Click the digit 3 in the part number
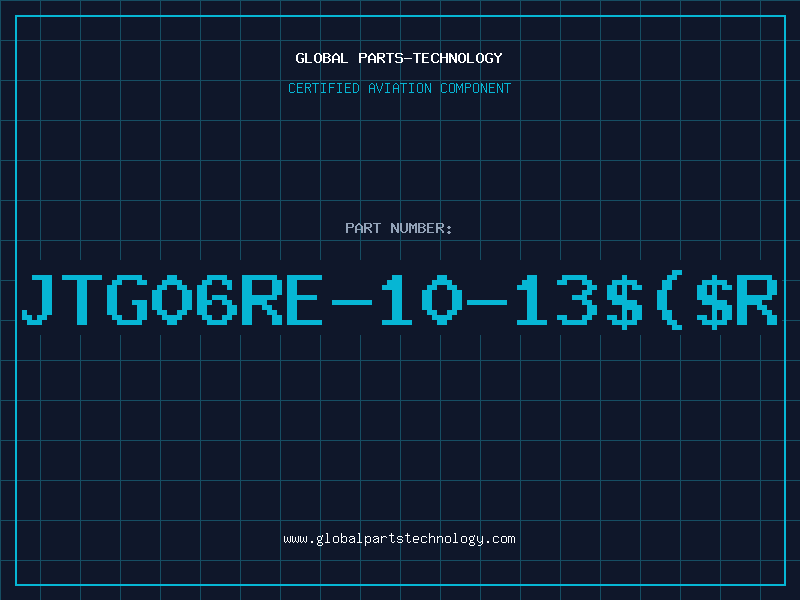This screenshot has height=600, width=800. (577, 300)
